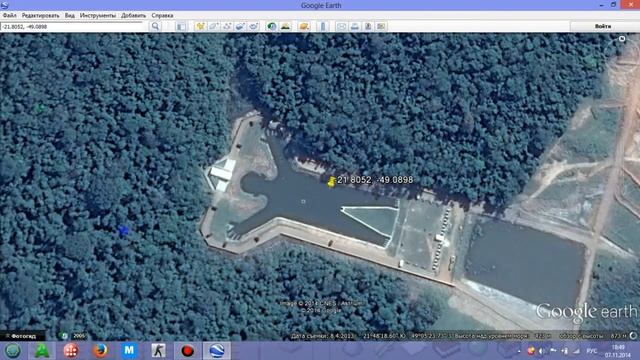Select the ruler tool
640x360 pixels.
[x=323, y=27]
